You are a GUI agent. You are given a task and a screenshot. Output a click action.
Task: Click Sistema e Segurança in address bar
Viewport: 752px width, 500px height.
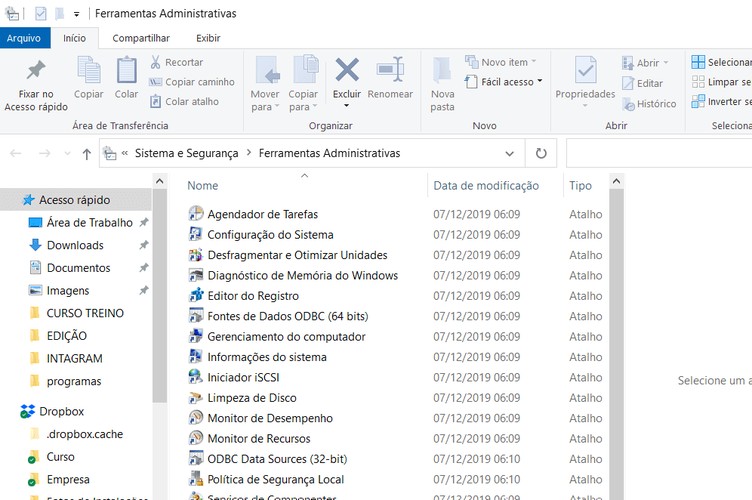[x=186, y=153]
